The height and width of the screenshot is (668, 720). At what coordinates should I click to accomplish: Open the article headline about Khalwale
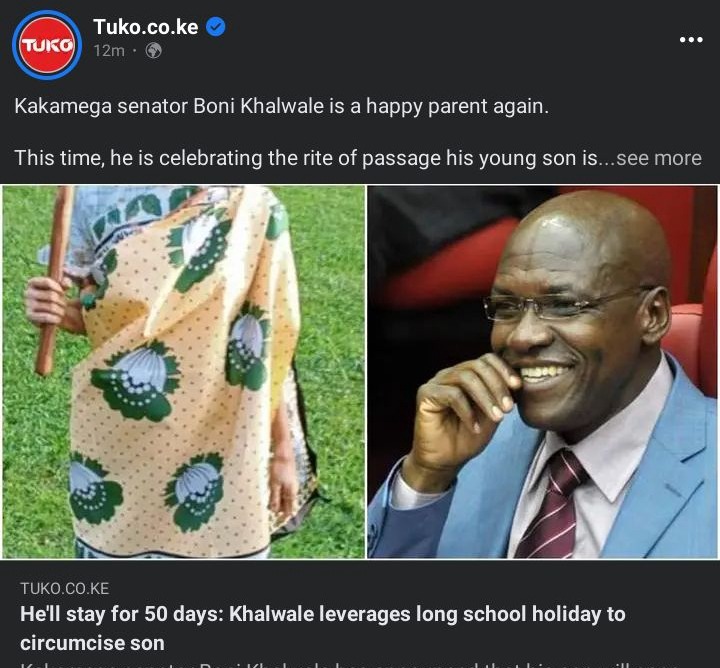click(x=322, y=628)
